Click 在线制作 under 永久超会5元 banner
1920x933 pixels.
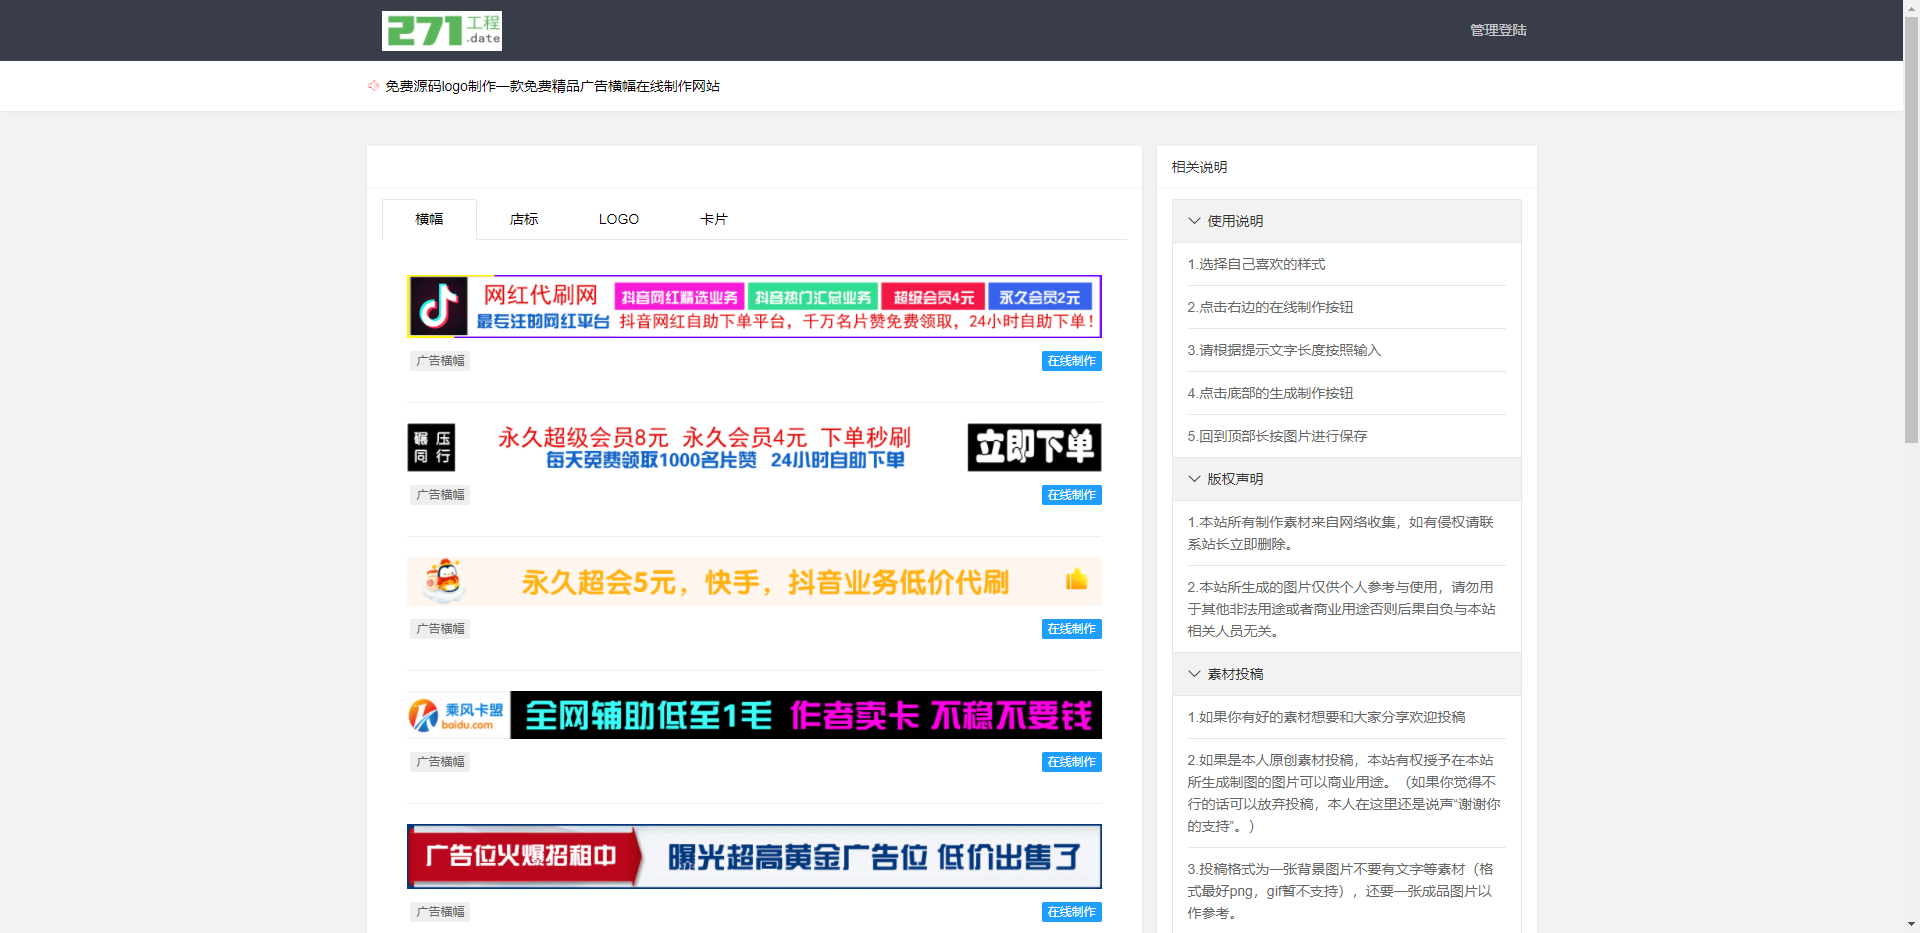(x=1071, y=629)
